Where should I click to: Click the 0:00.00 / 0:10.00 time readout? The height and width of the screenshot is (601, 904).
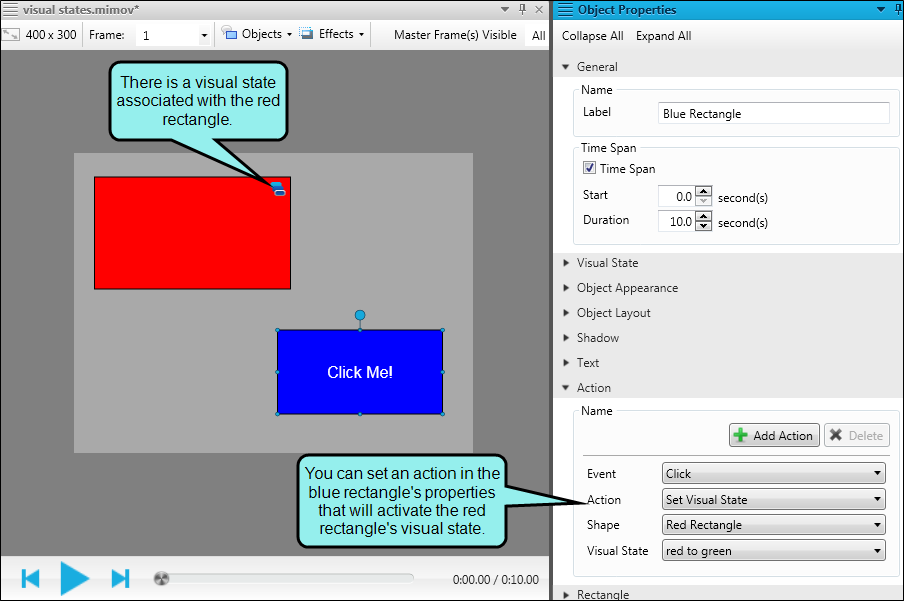pos(496,580)
